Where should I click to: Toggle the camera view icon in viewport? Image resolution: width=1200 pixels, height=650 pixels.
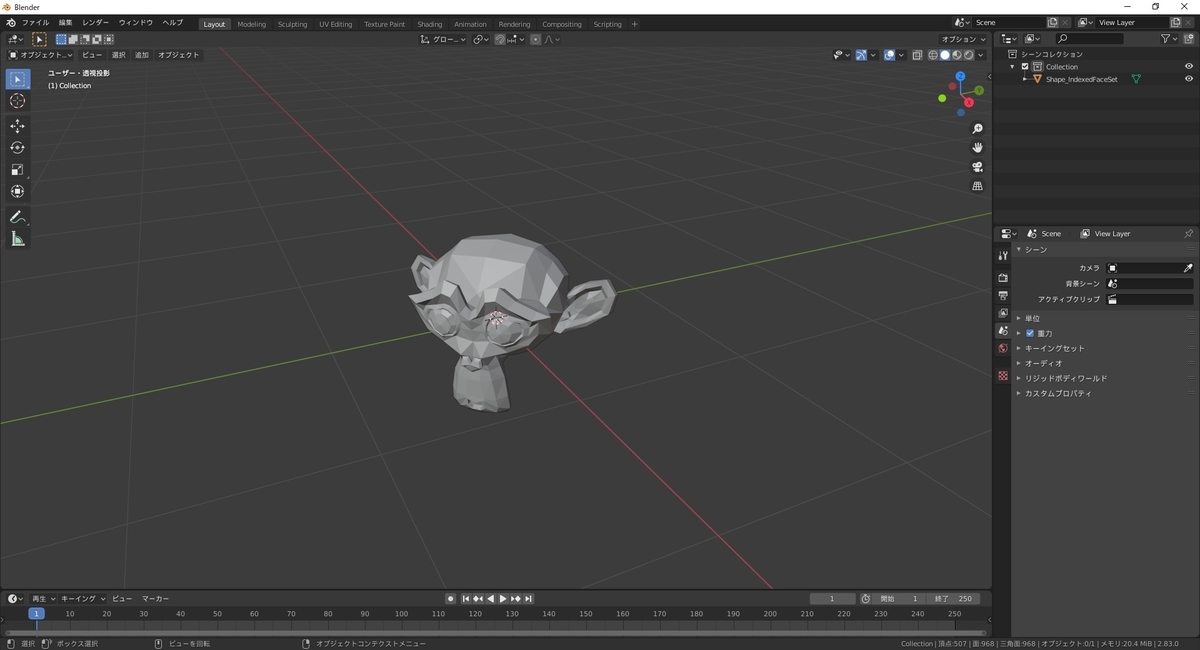(978, 167)
